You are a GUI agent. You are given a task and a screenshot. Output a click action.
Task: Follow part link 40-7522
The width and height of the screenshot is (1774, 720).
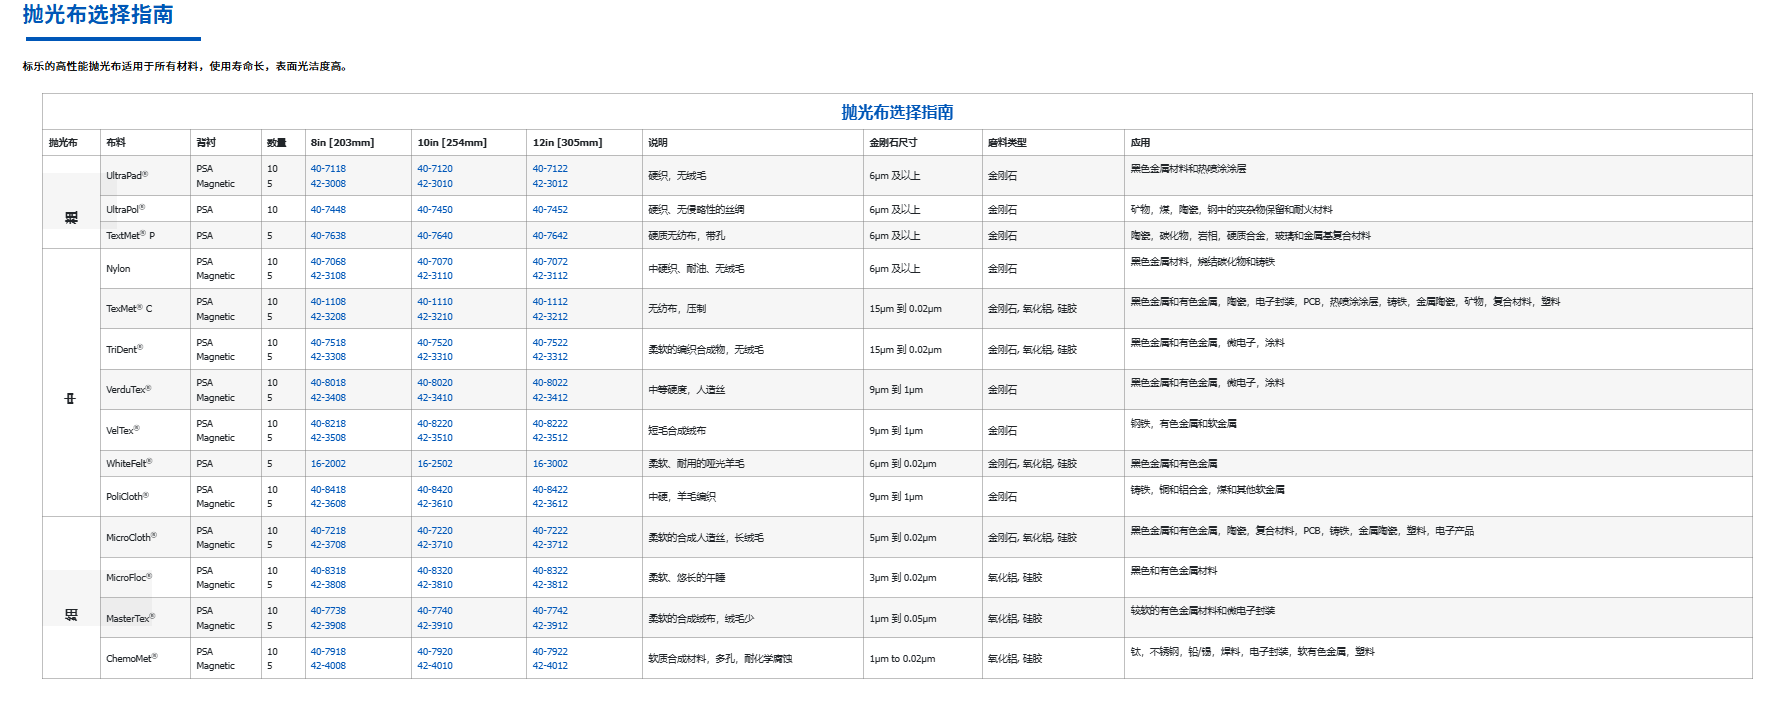(x=550, y=343)
